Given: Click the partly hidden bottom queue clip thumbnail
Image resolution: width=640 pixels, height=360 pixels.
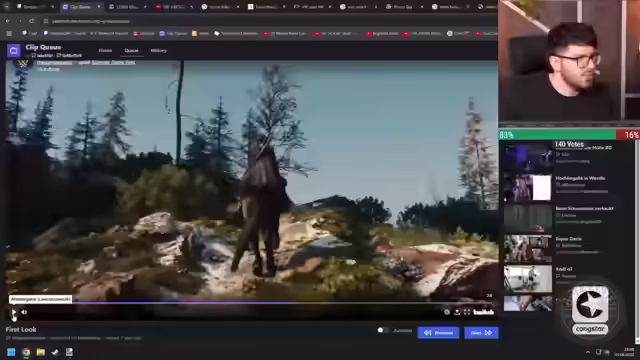Looking at the screenshot, I should tap(527, 303).
